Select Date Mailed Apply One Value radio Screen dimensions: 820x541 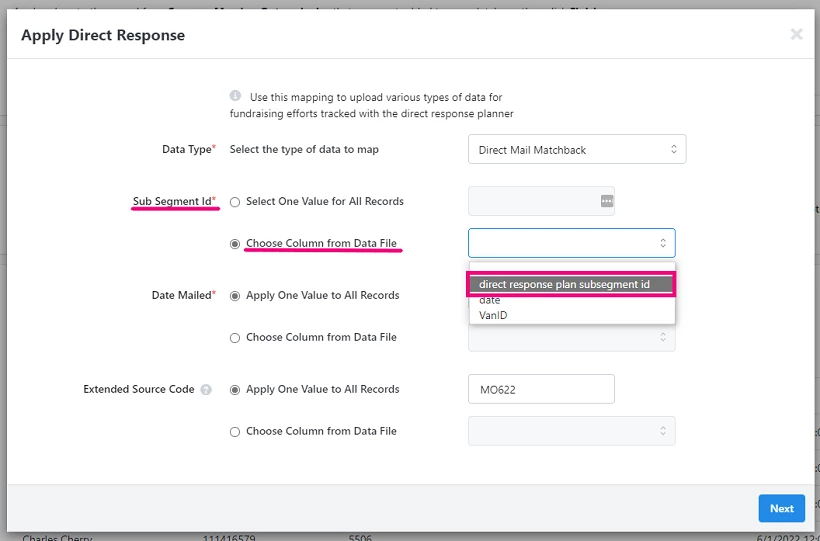(235, 296)
